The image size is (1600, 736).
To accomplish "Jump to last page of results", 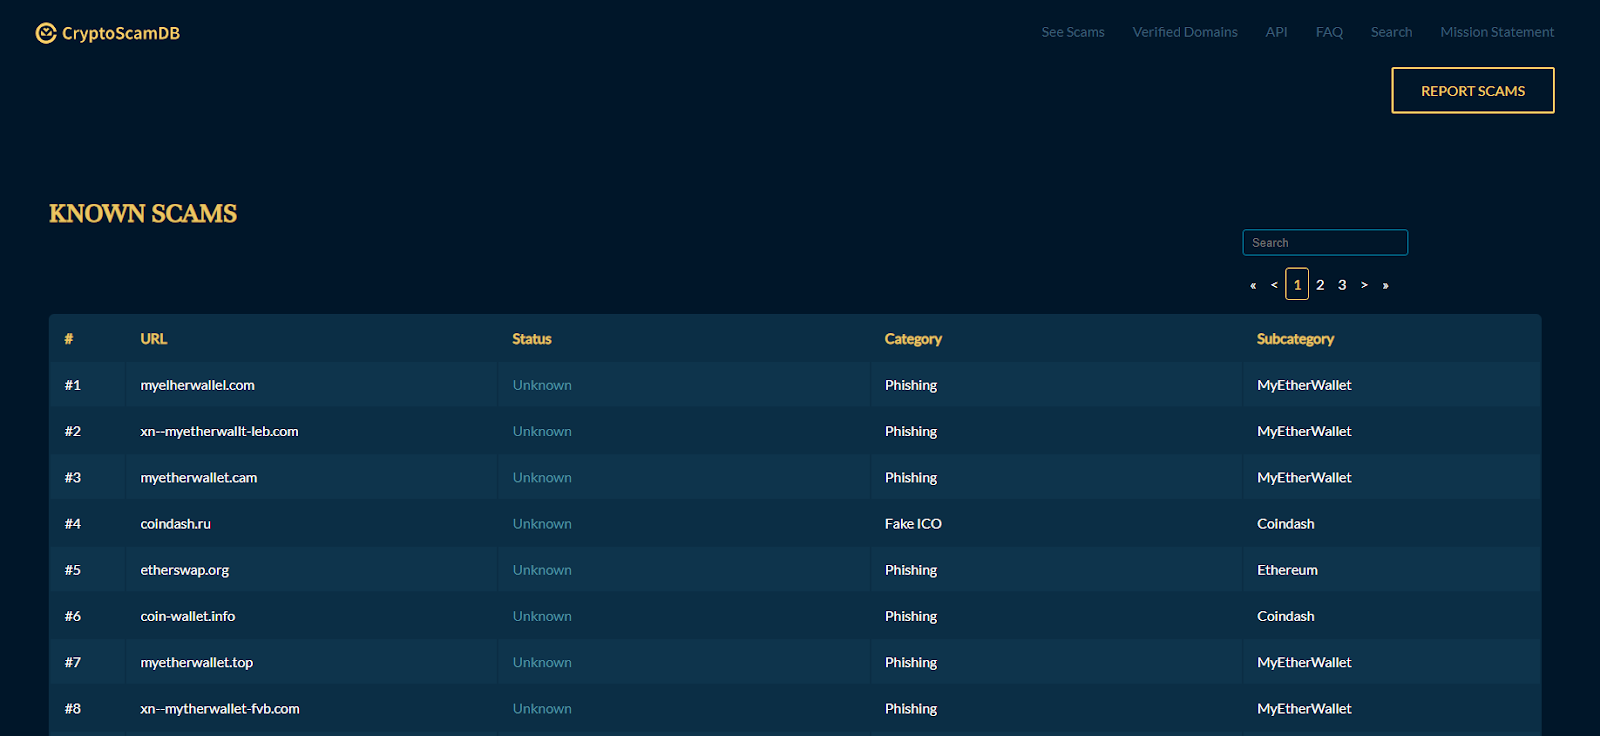I will (x=1385, y=285).
